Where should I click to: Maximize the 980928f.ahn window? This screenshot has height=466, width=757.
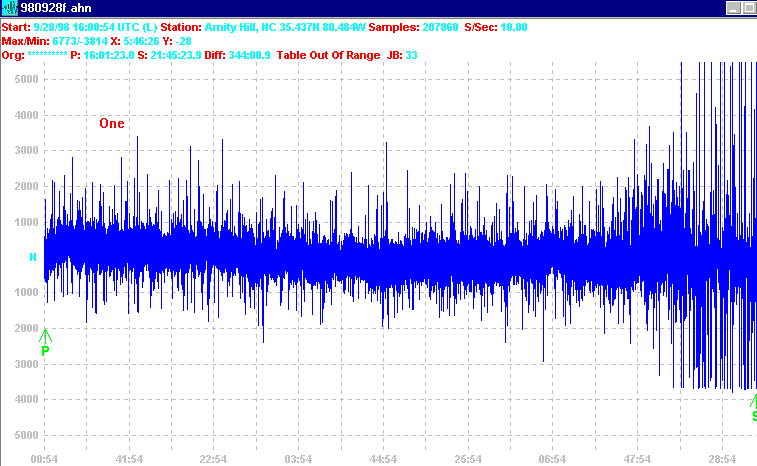[x=749, y=8]
